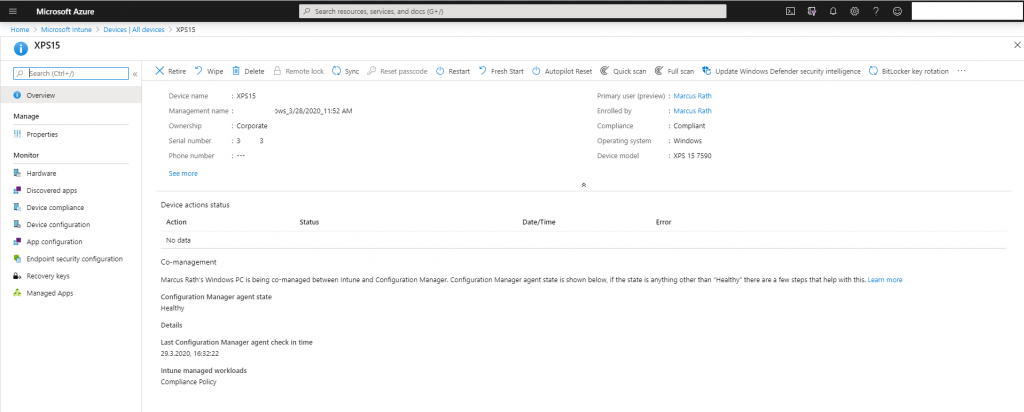Start the Fresh Start action
1024x412 pixels.
coord(501,71)
